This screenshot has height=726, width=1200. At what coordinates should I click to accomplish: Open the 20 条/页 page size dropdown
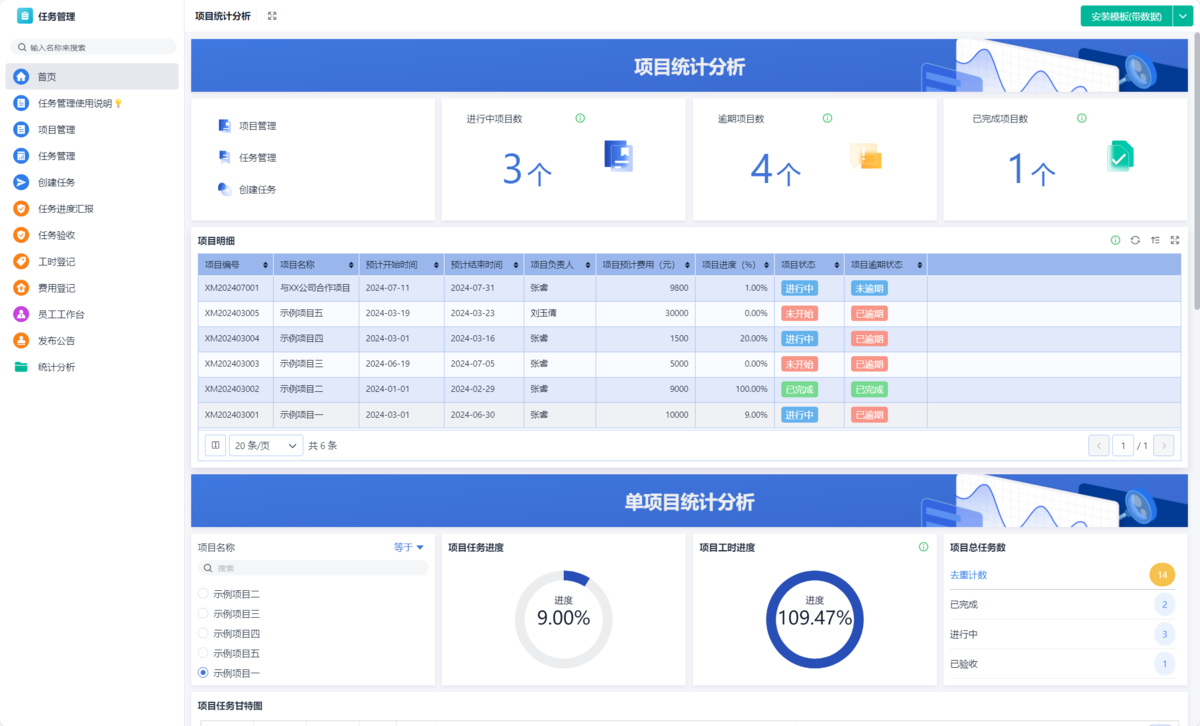coord(266,446)
